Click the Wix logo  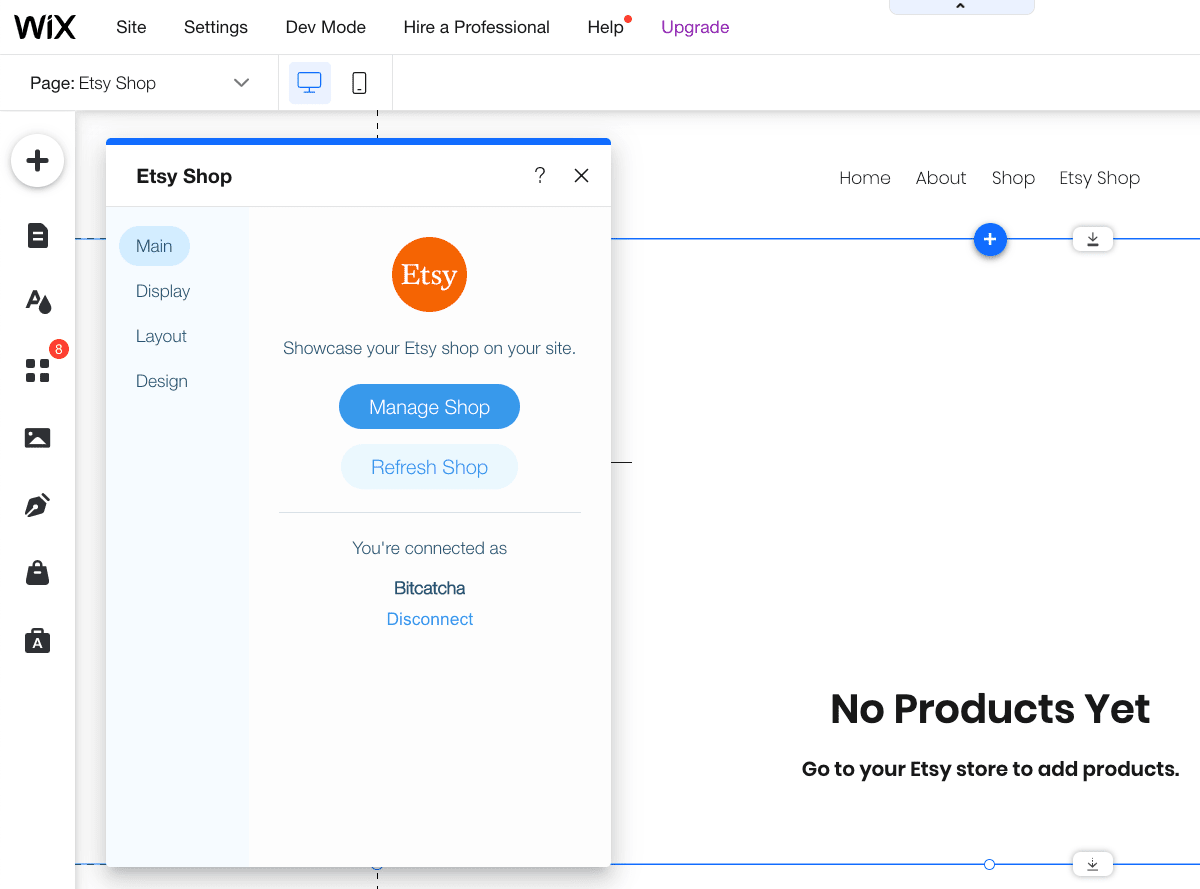click(x=45, y=27)
